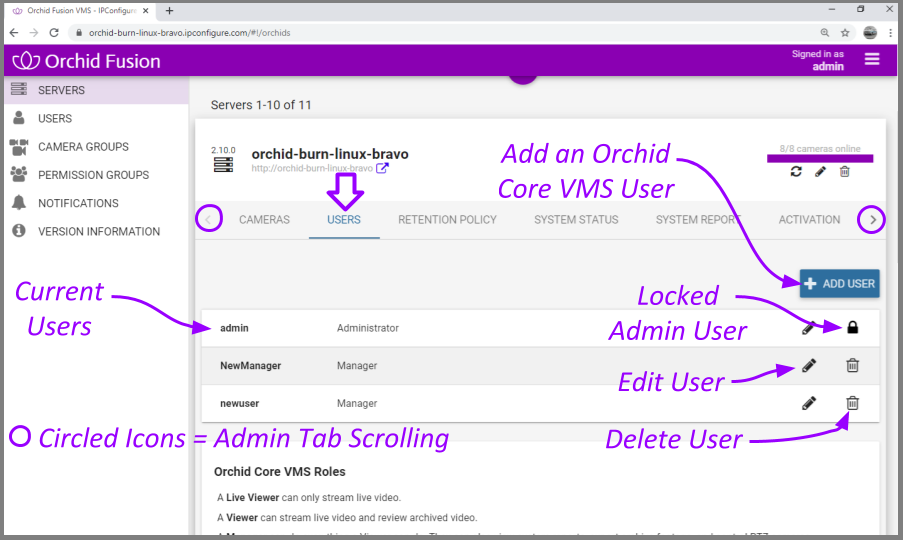Click the Camera Groups camera icon
The image size is (903, 540).
[x=19, y=147]
